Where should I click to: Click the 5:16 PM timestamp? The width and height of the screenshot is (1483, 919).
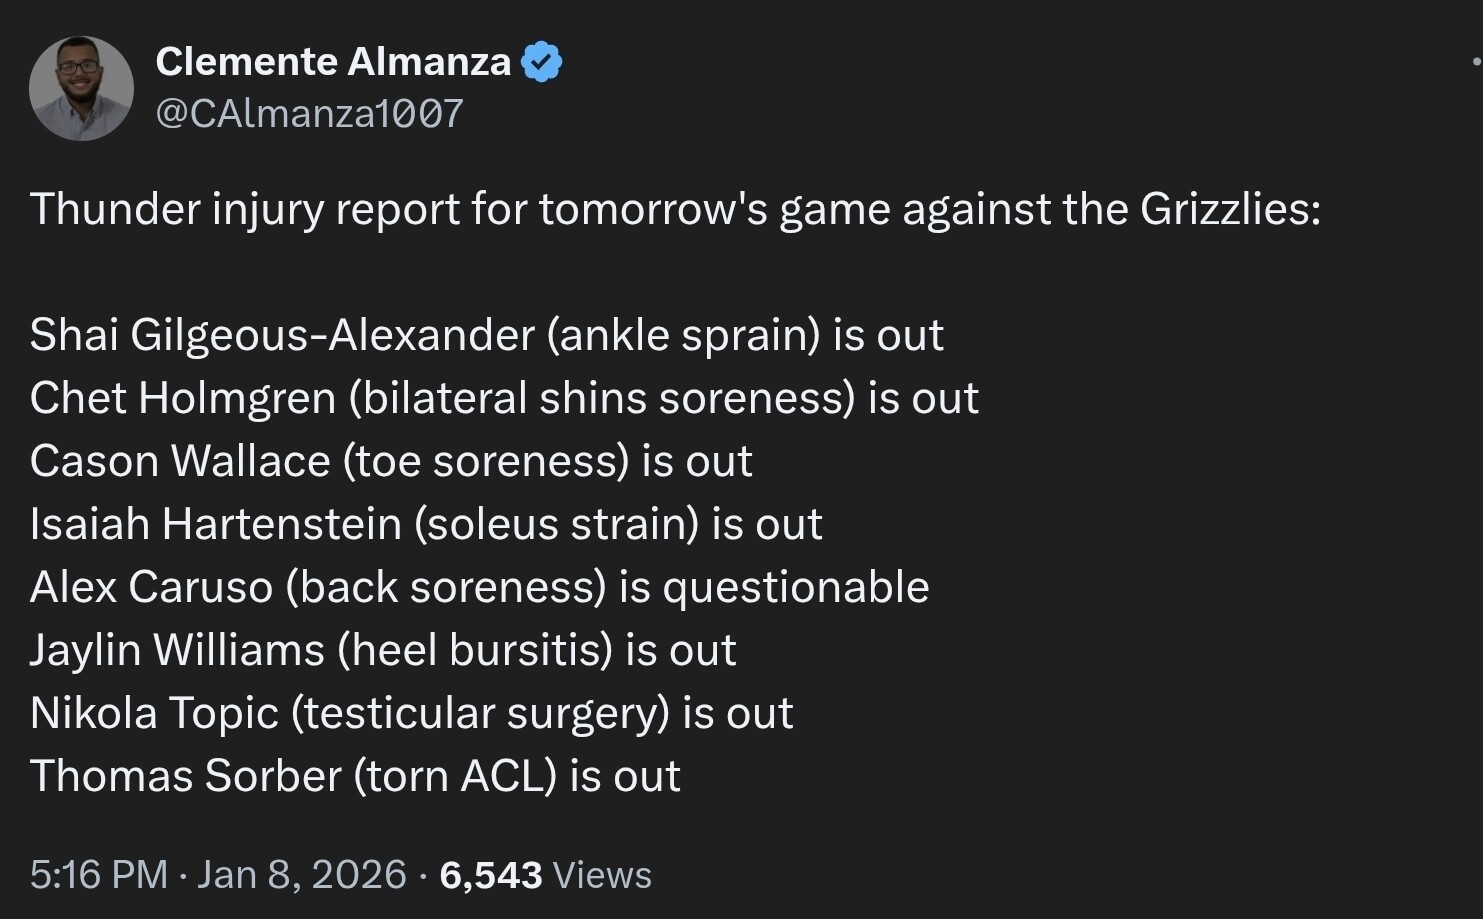[98, 875]
